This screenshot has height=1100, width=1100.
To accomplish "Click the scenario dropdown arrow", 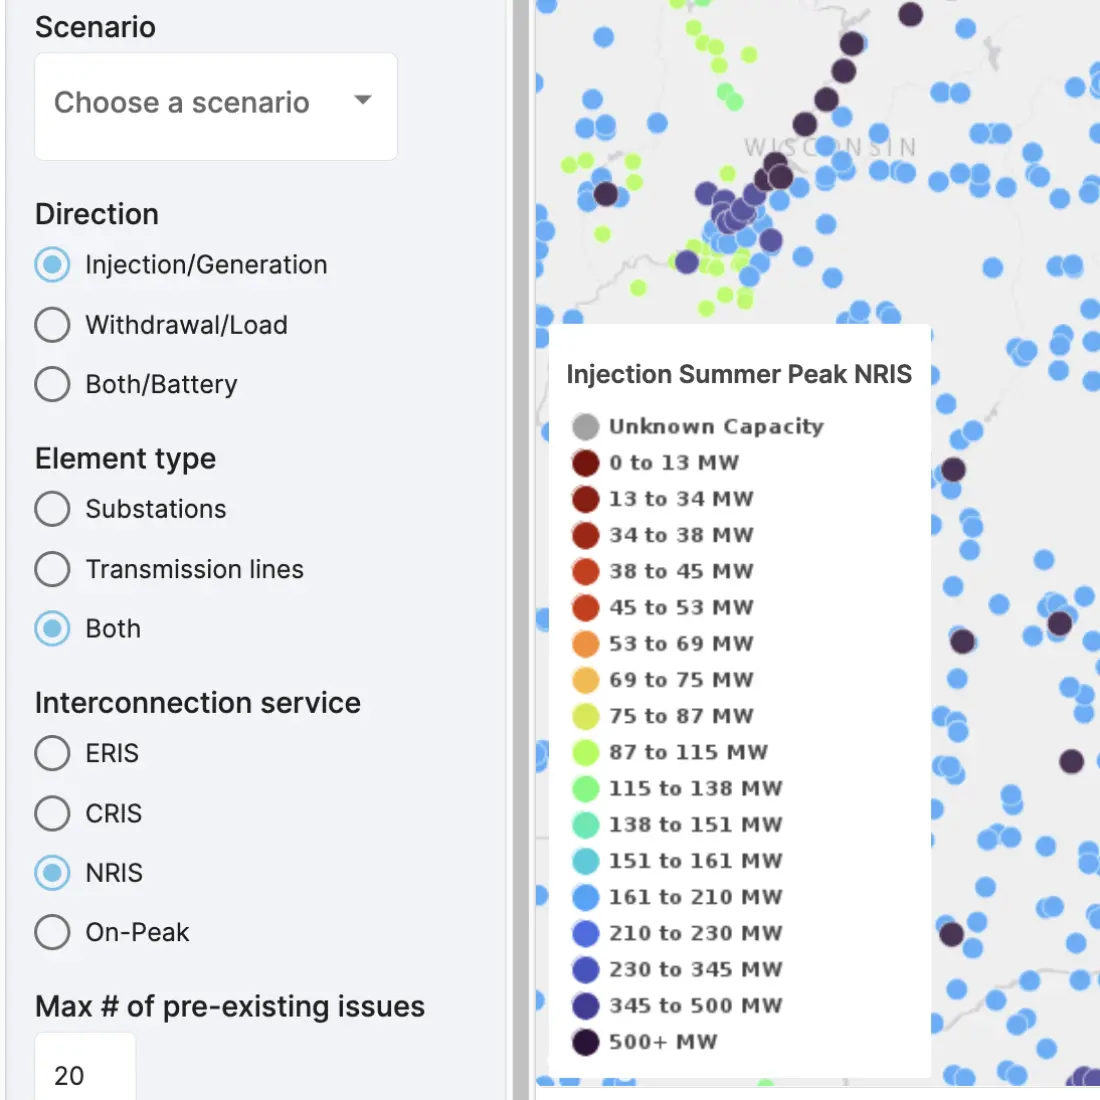I will 363,100.
